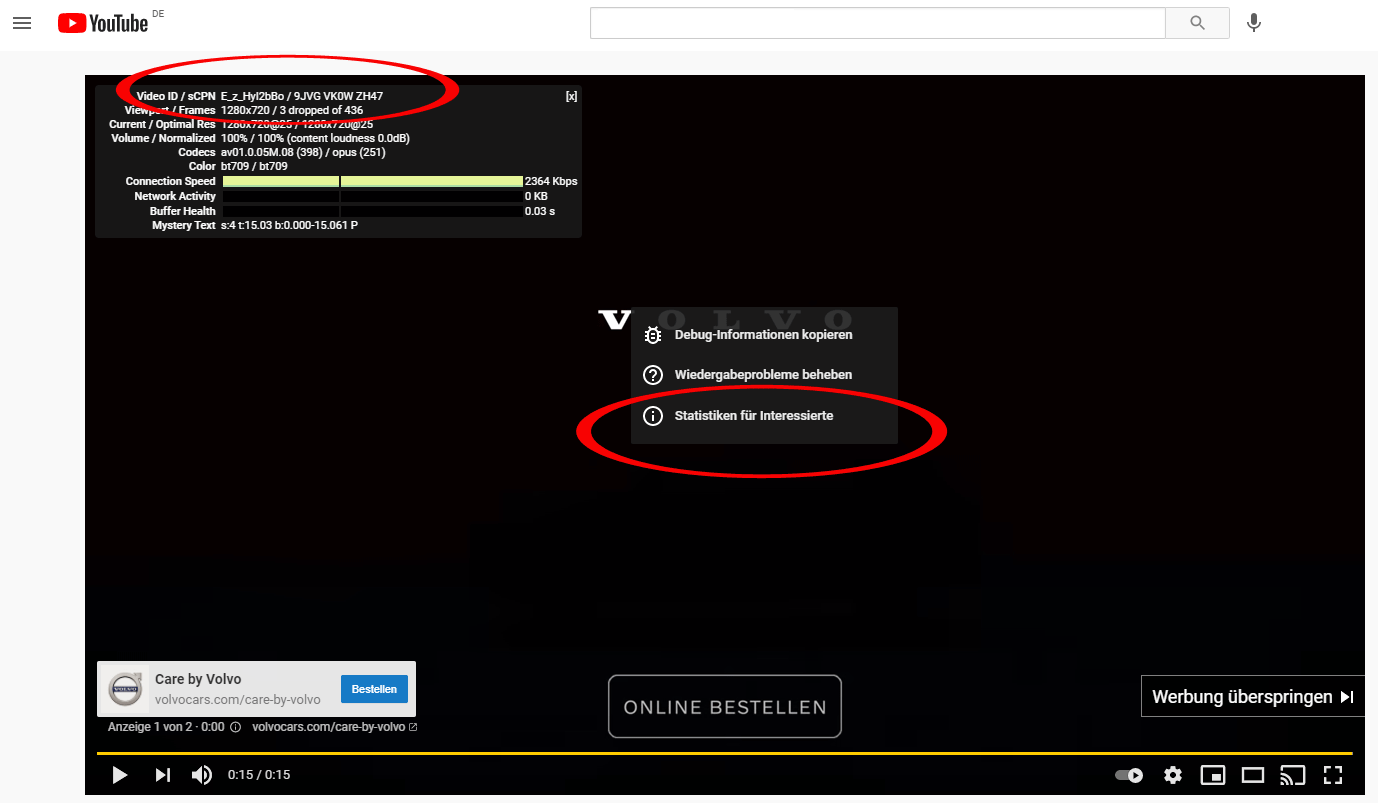
Task: Skip ad with Werbung überspringen
Action: coord(1252,697)
